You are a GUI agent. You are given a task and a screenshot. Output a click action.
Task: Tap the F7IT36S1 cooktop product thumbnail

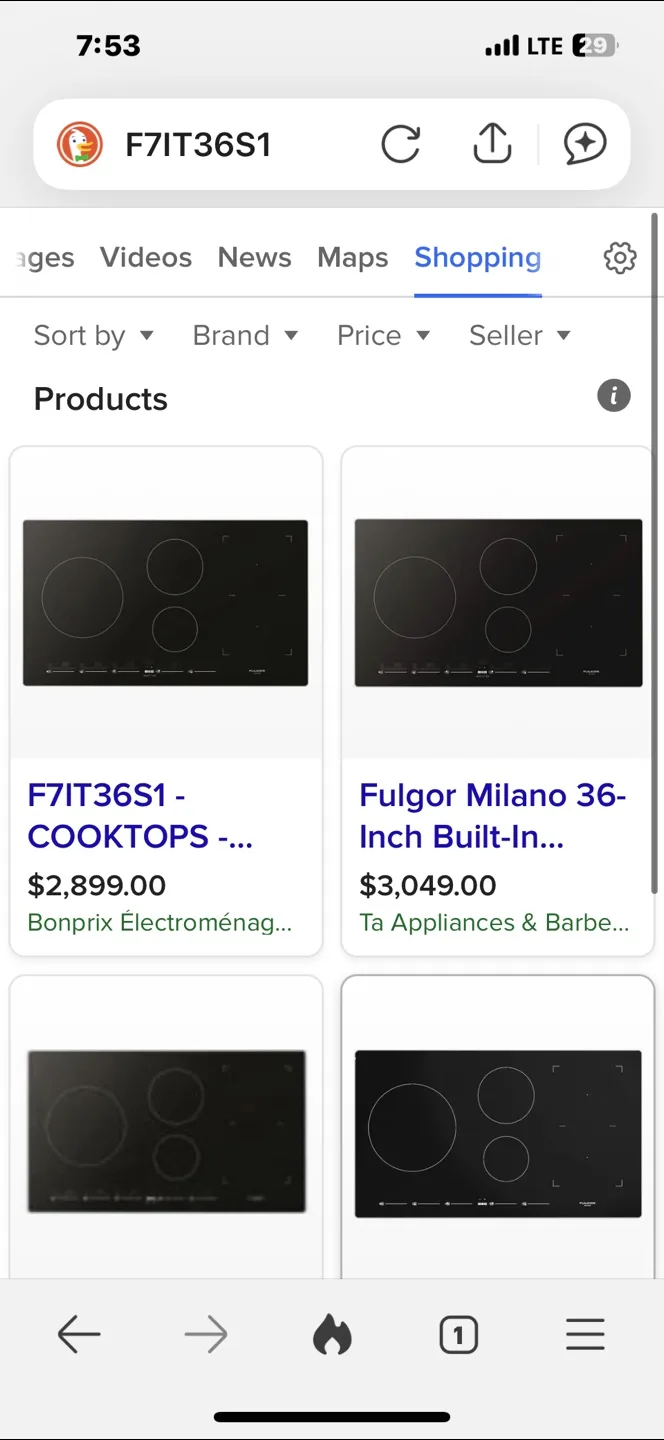166,601
